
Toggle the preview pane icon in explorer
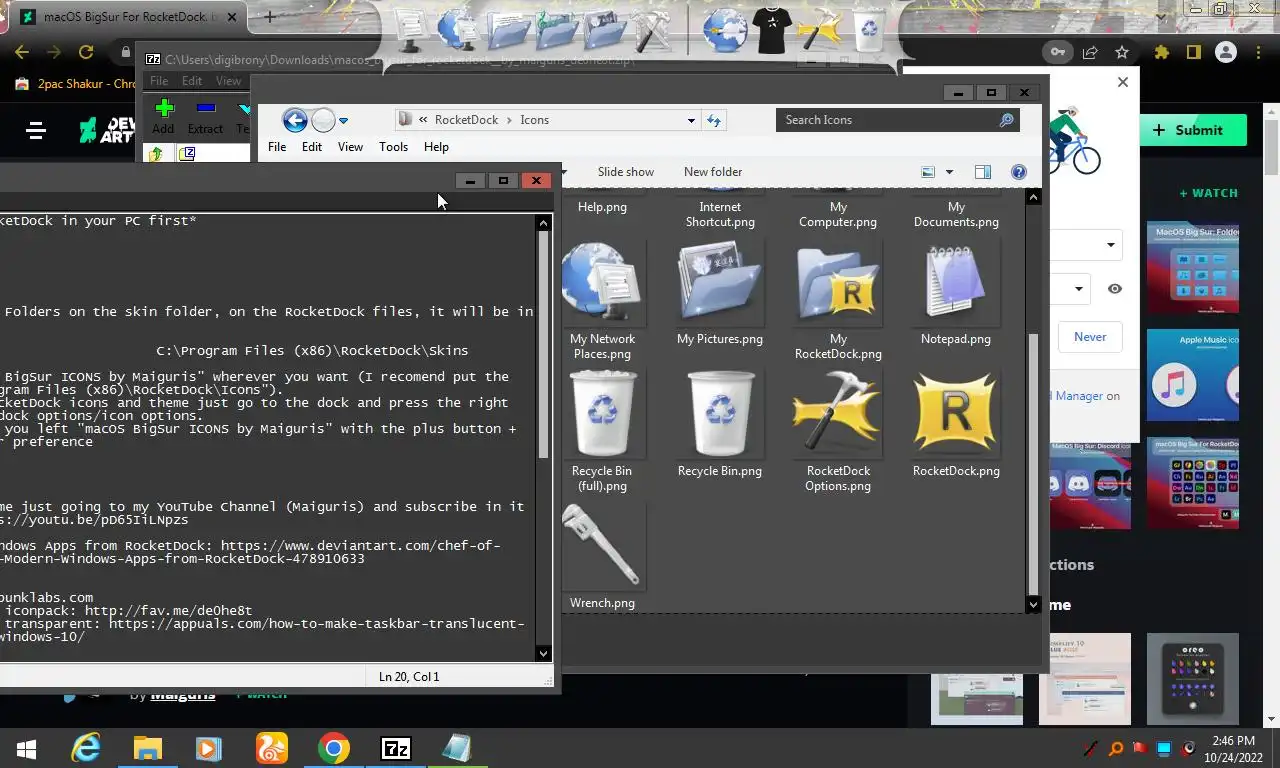pos(983,172)
